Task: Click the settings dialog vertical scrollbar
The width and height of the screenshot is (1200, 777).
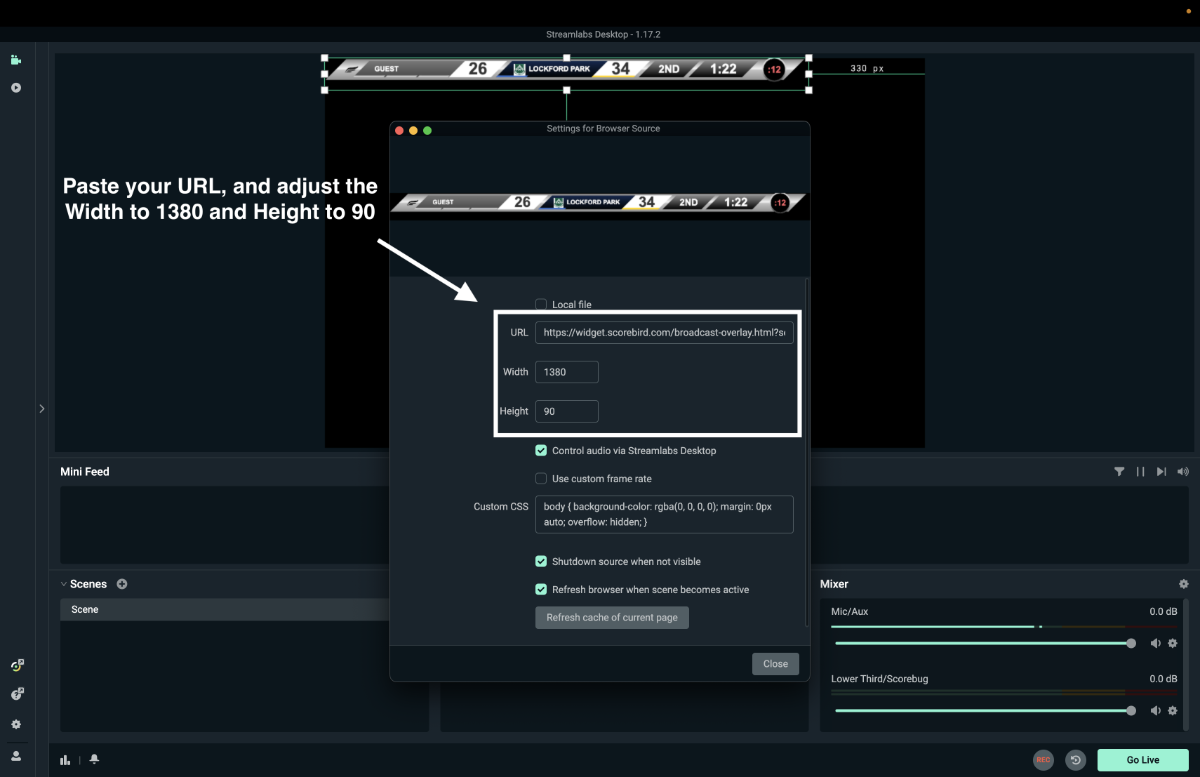Action: click(x=806, y=452)
